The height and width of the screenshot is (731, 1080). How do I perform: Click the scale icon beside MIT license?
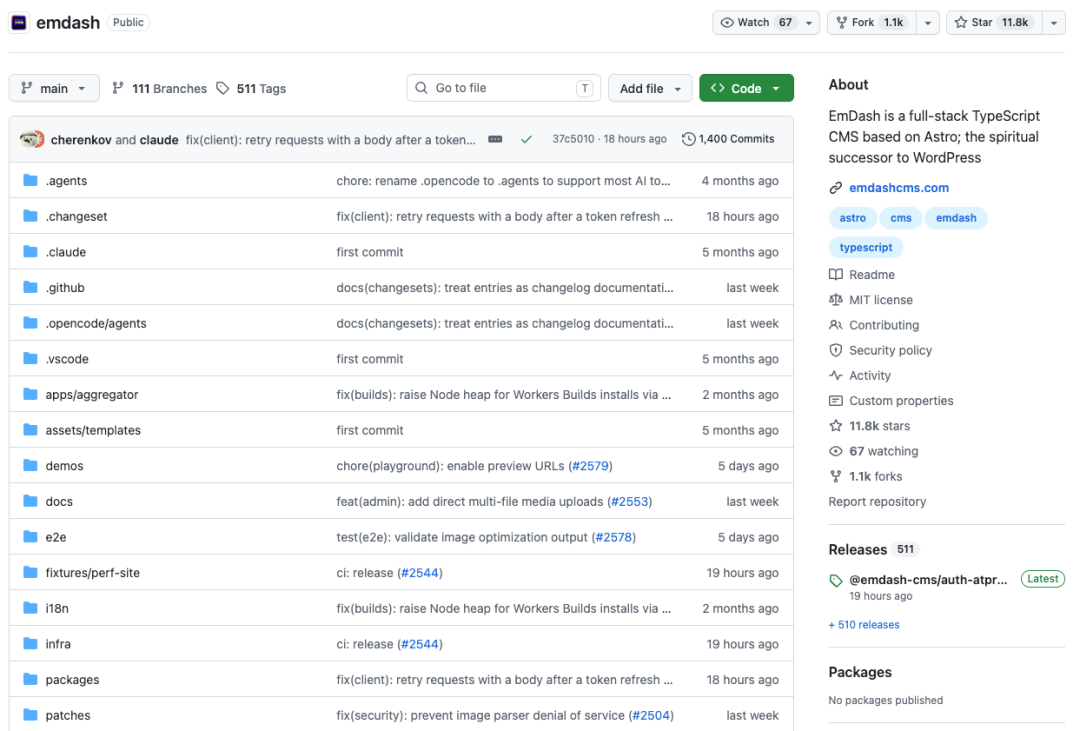[835, 300]
